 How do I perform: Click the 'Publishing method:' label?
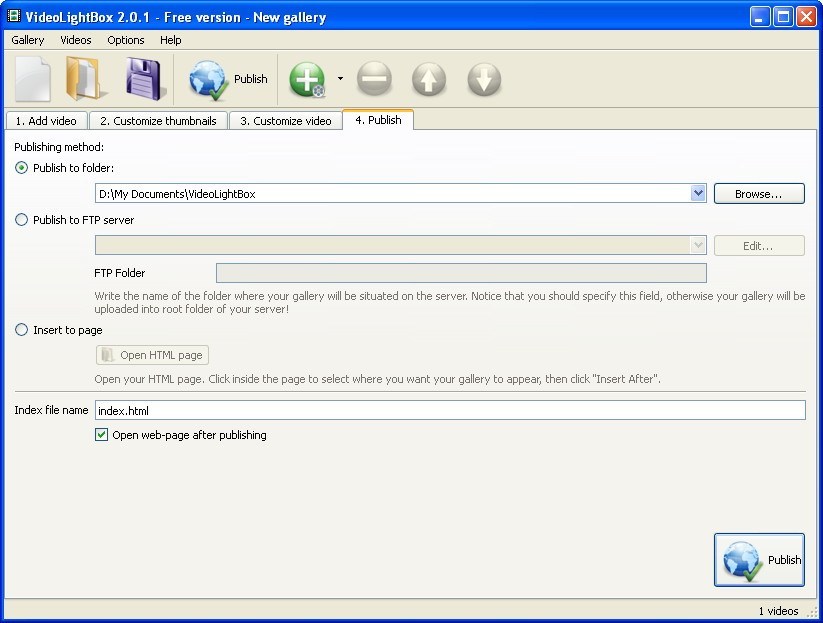[x=59, y=147]
